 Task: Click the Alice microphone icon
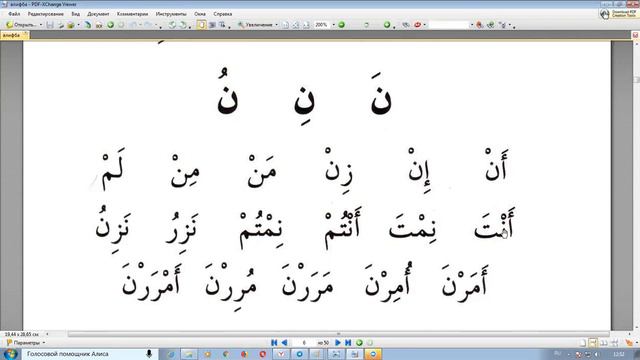(149, 354)
